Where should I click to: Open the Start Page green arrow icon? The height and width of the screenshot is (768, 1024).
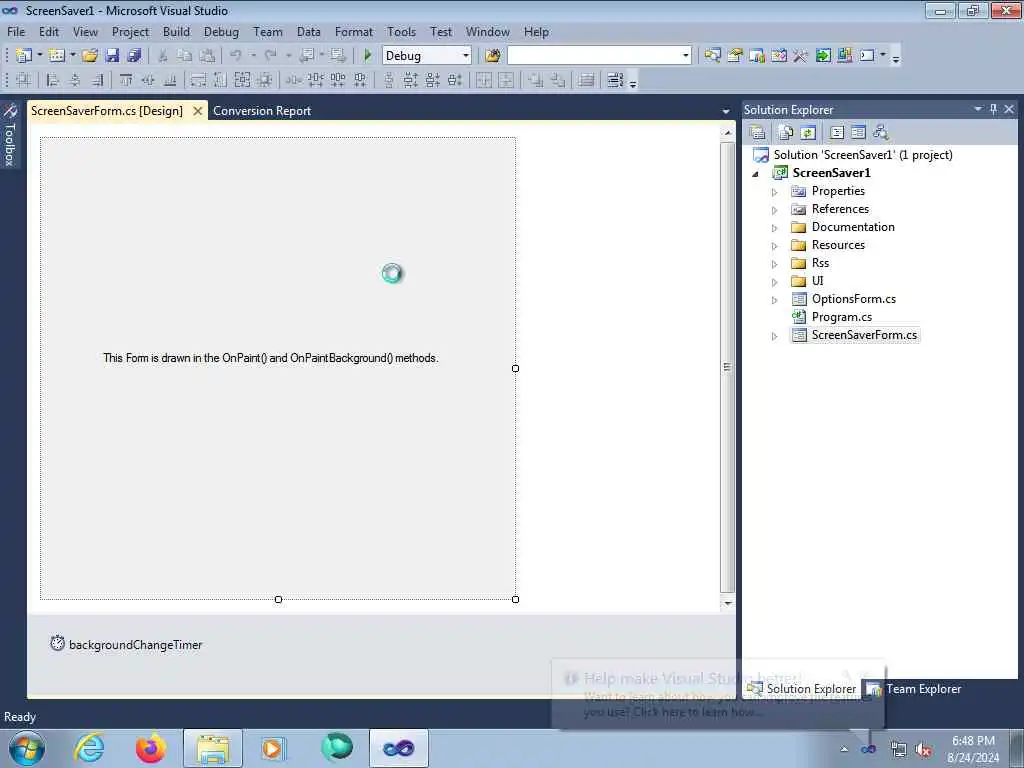[823, 56]
